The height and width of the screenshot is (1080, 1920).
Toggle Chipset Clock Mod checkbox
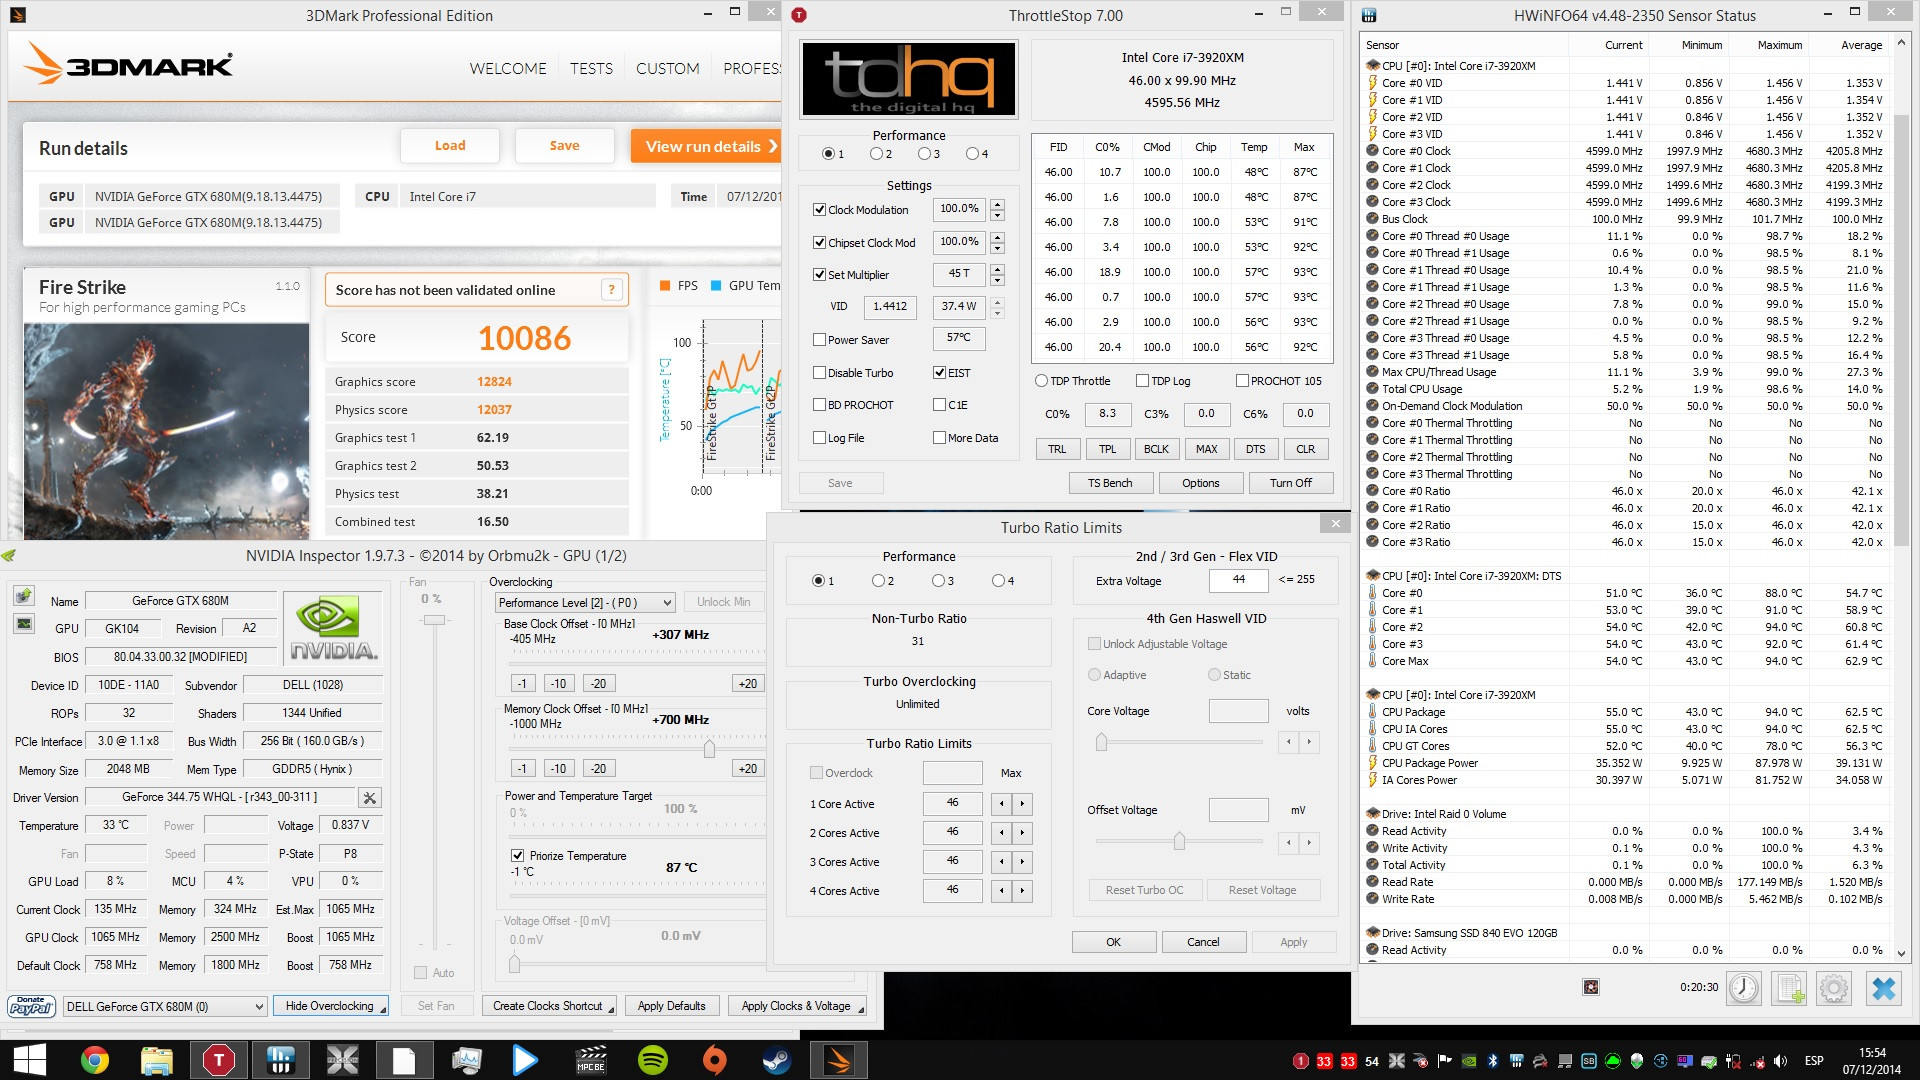click(x=819, y=243)
